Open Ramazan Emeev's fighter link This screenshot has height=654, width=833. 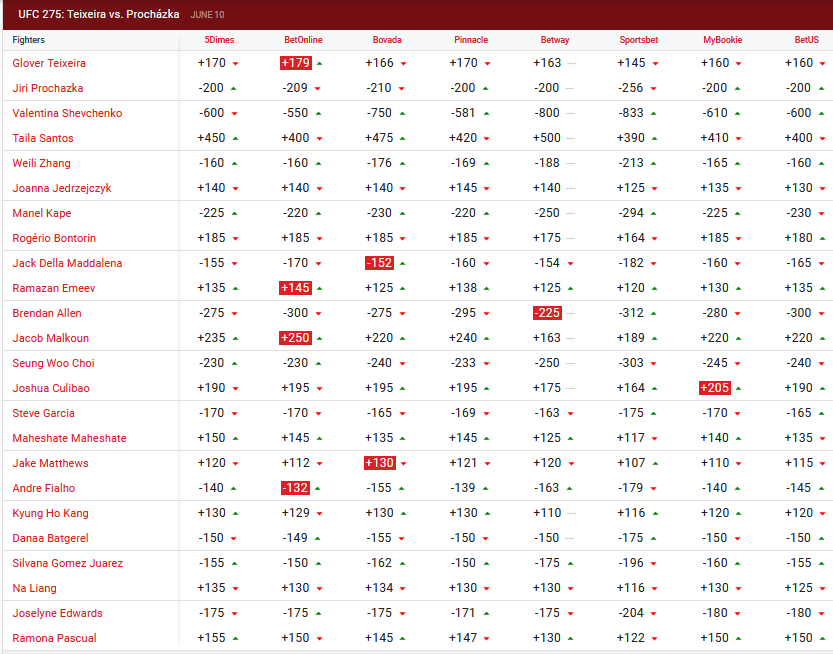coord(54,288)
